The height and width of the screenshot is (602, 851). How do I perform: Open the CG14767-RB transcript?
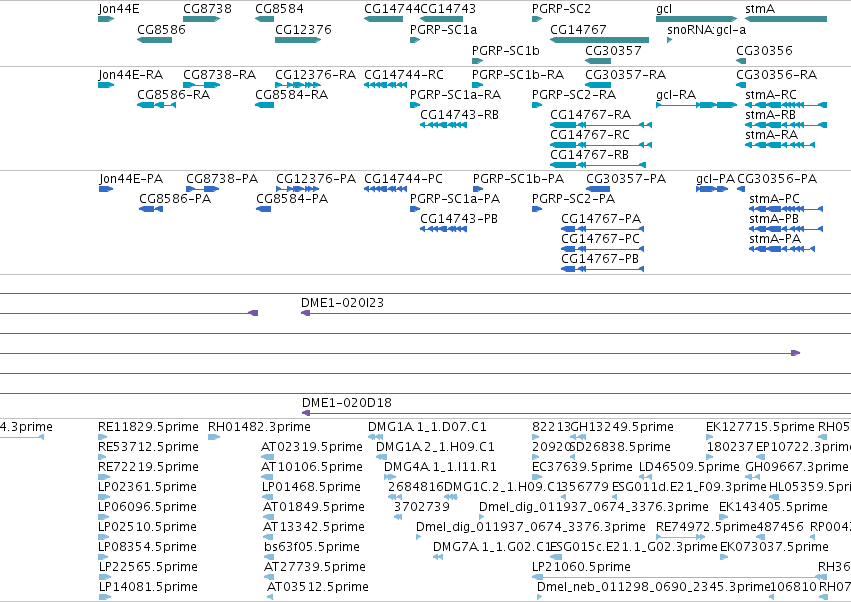[x=598, y=165]
